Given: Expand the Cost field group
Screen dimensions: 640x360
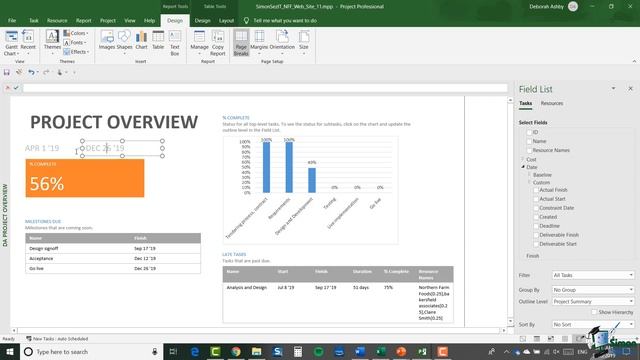Looking at the screenshot, I should pyautogui.click(x=523, y=159).
